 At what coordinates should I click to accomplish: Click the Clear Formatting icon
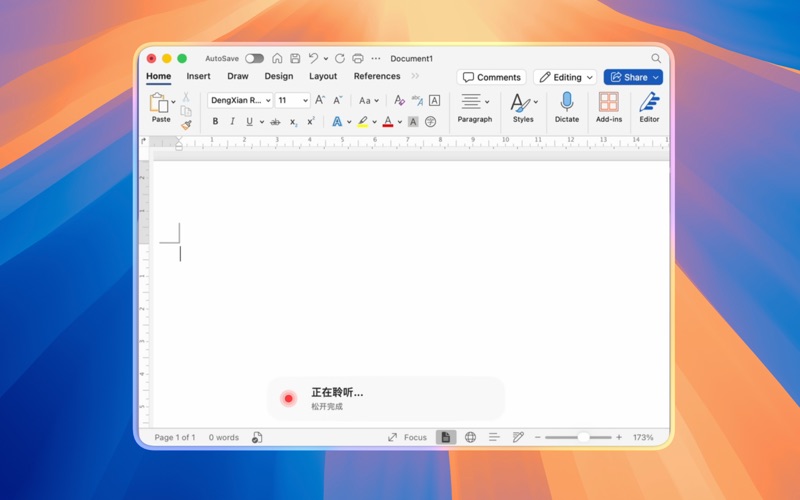399,101
